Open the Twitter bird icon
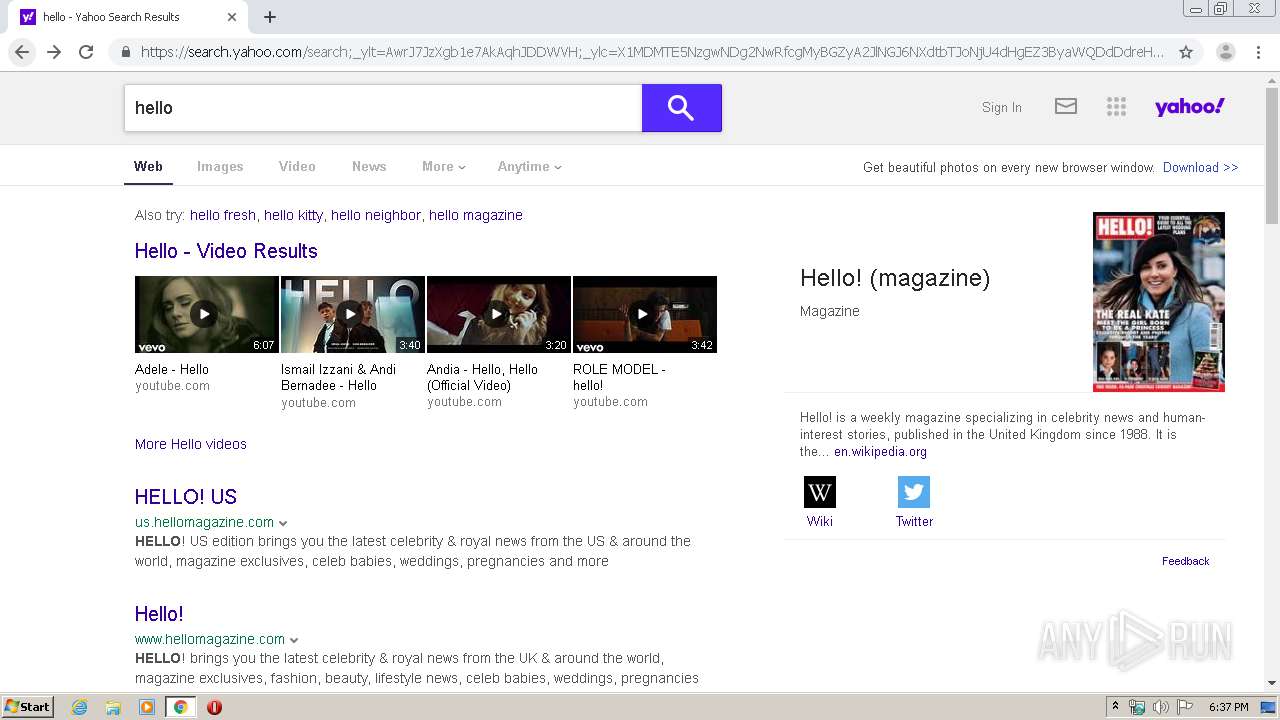The image size is (1280, 720). tap(914, 492)
